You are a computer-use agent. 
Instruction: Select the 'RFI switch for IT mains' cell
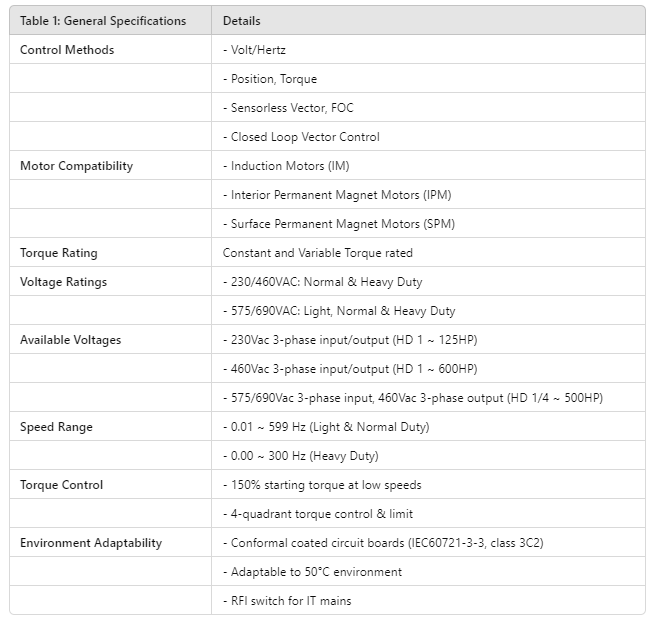(x=287, y=601)
